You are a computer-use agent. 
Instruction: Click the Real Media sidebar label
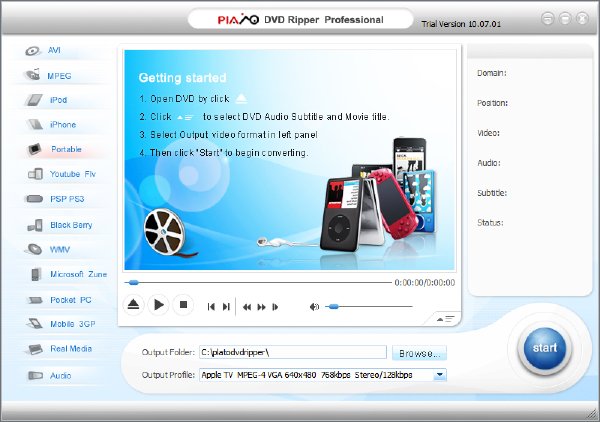tap(71, 349)
